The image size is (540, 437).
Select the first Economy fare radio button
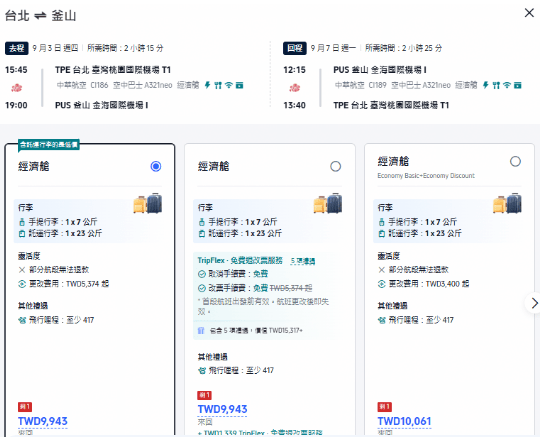(x=156, y=166)
